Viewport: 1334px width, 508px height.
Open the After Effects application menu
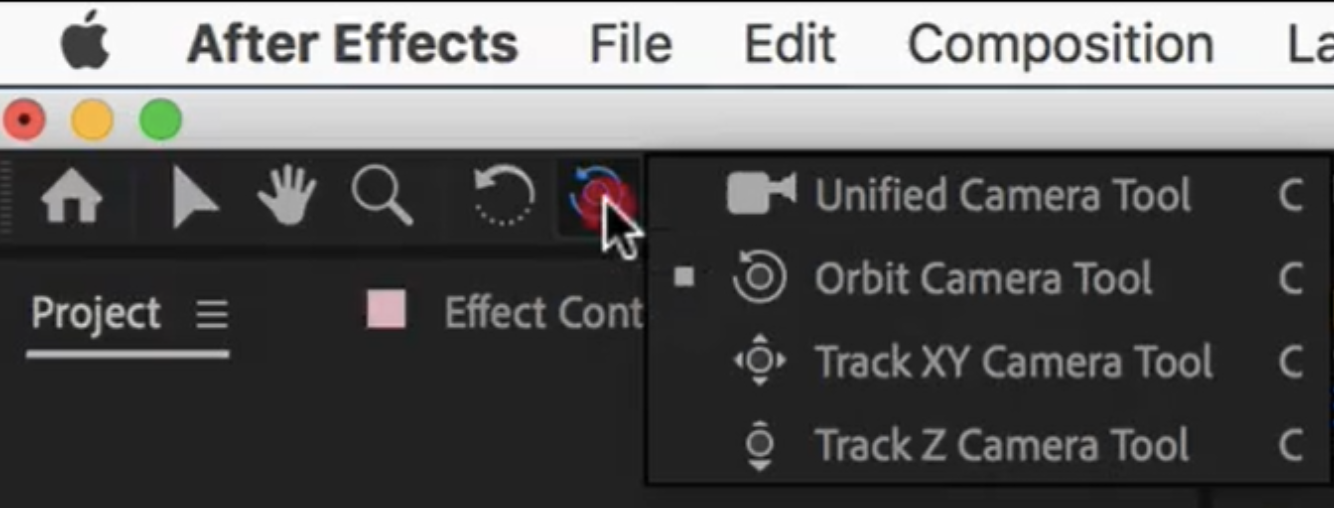[353, 44]
